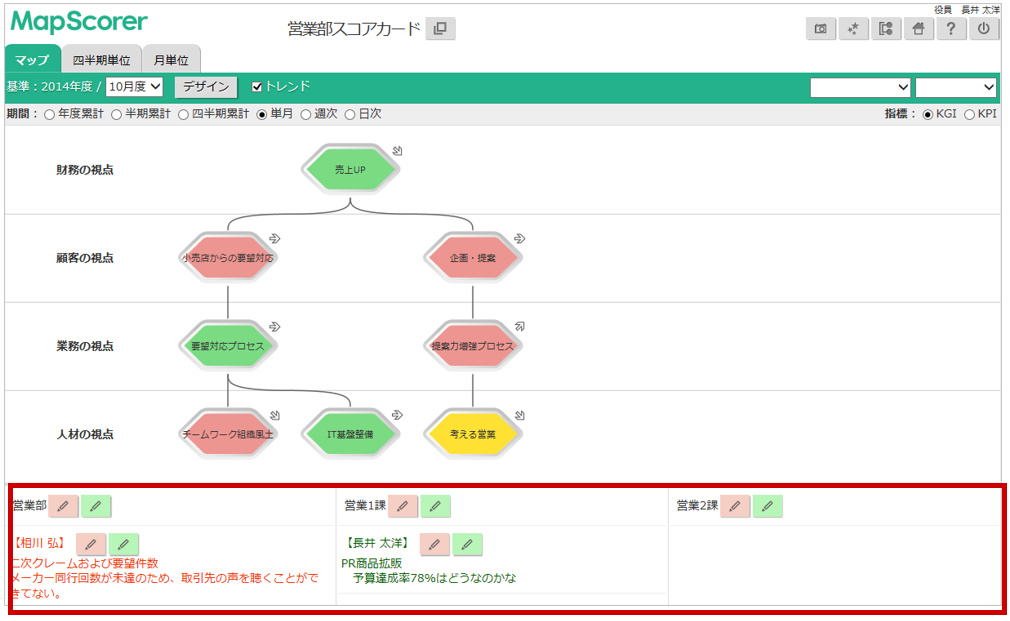Select the チームワーク組織風土 hexagon node
The width and height of the screenshot is (1010, 621).
(228, 434)
